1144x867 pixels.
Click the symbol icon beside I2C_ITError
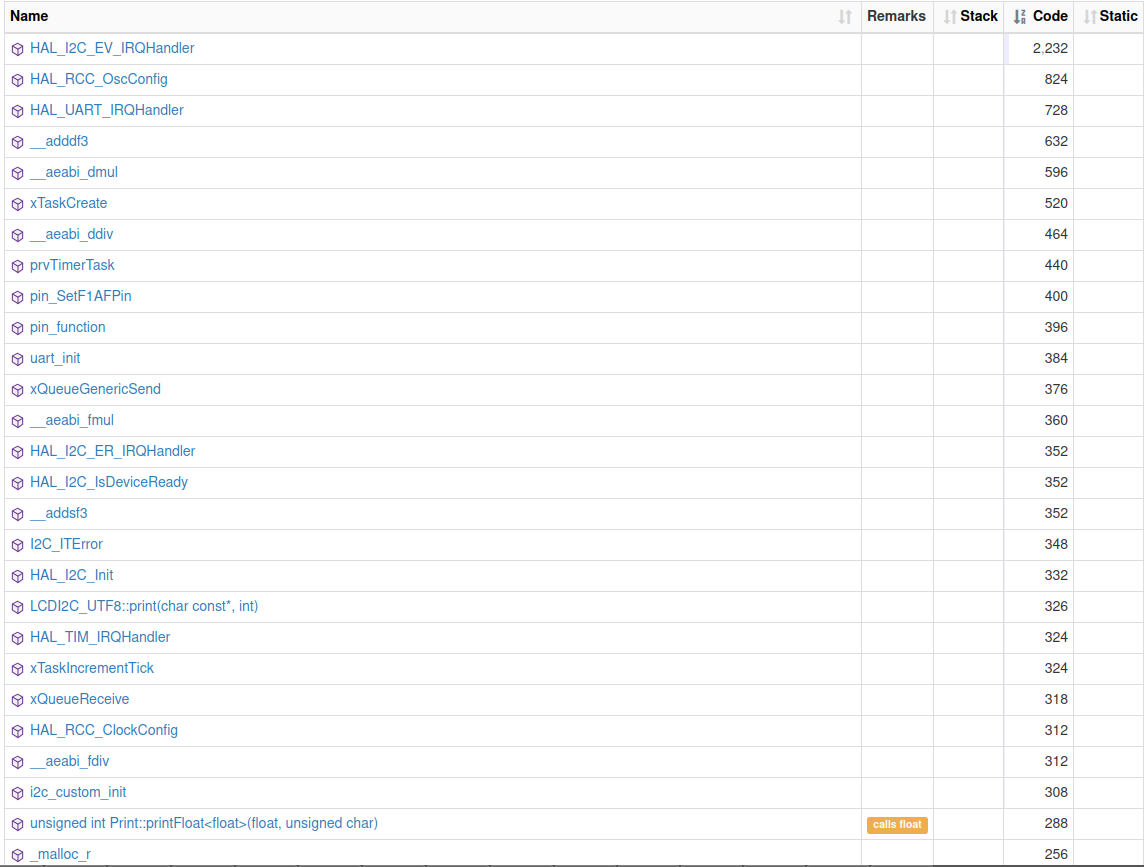click(17, 545)
